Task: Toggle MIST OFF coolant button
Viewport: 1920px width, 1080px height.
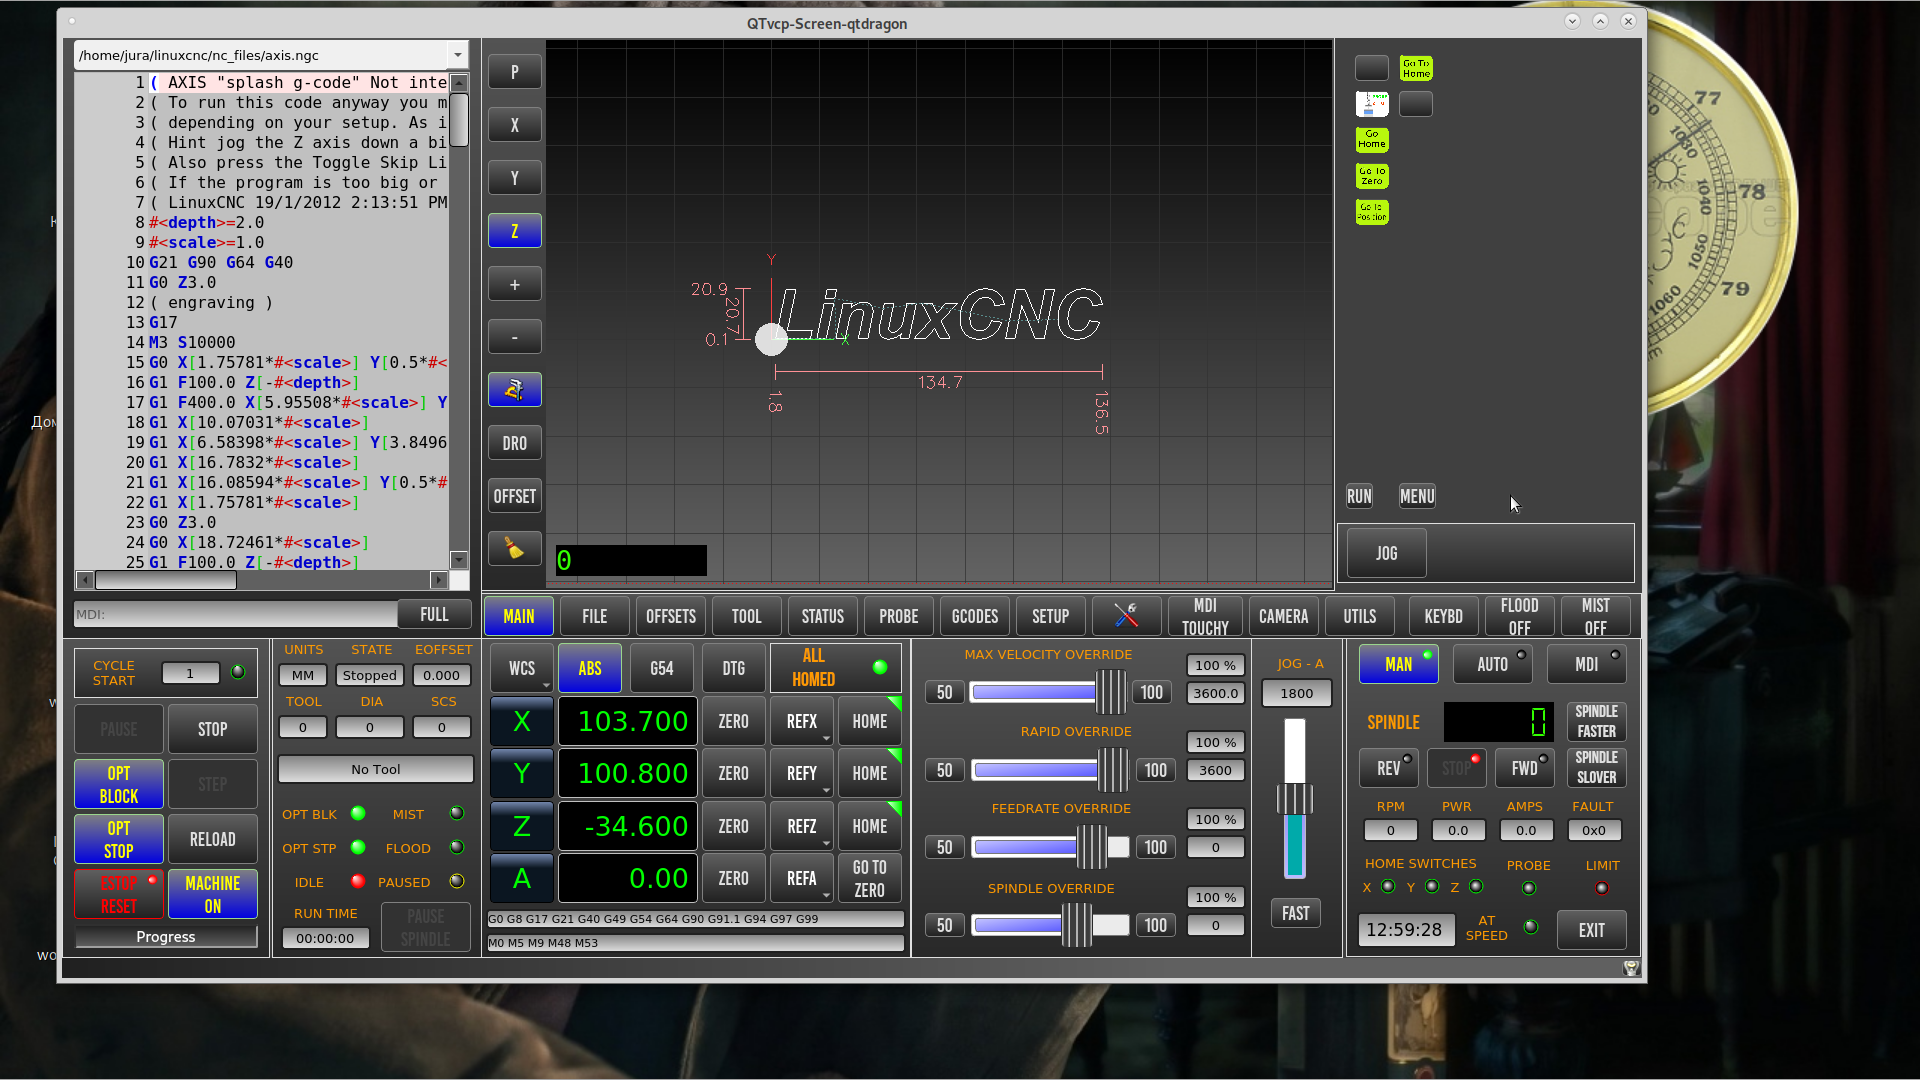Action: click(x=1595, y=616)
